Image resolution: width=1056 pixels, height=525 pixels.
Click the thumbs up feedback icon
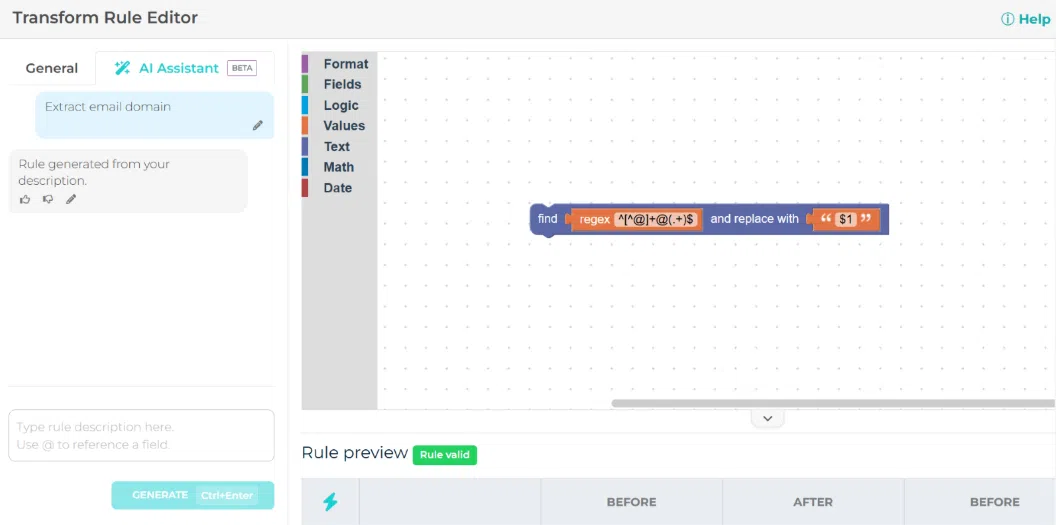(25, 199)
